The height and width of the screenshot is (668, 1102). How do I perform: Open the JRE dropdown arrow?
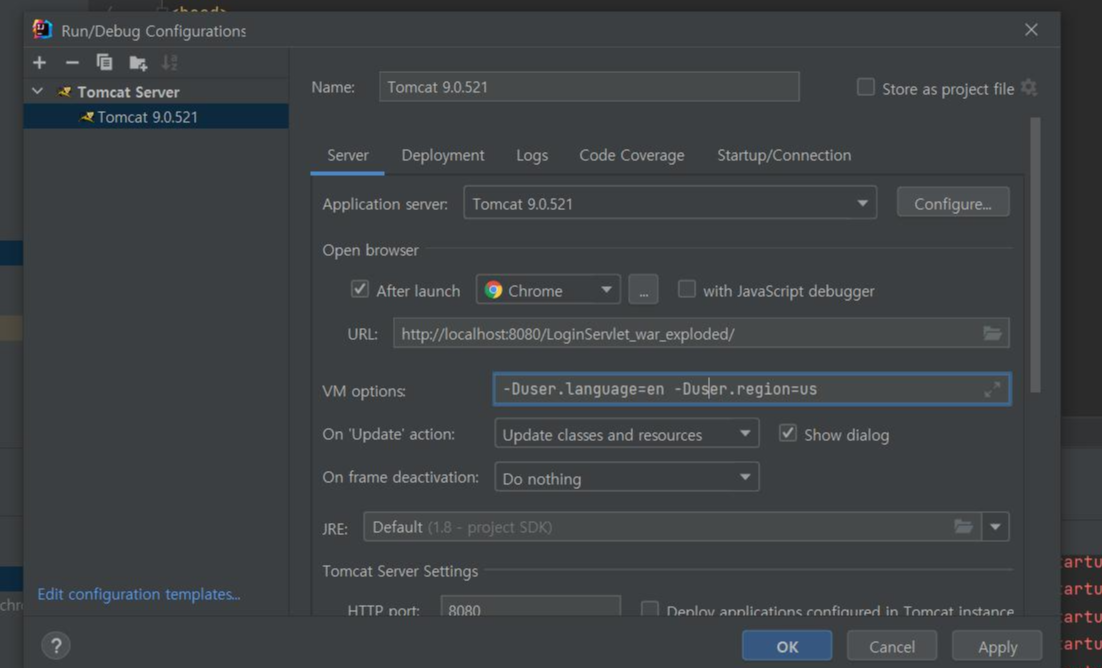[995, 527]
